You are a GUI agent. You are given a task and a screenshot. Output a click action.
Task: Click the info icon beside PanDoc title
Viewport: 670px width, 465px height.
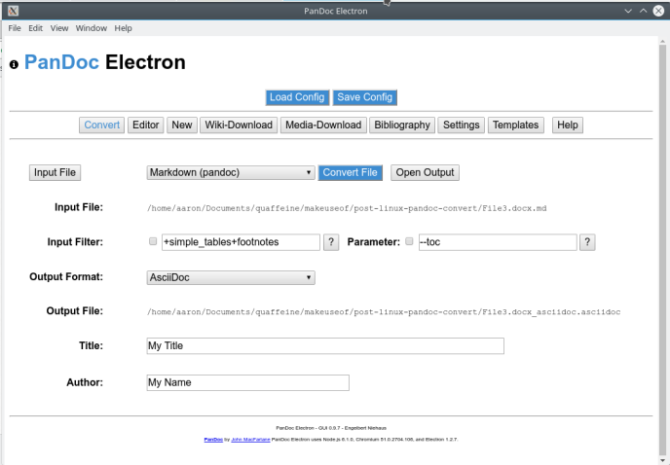(14, 64)
